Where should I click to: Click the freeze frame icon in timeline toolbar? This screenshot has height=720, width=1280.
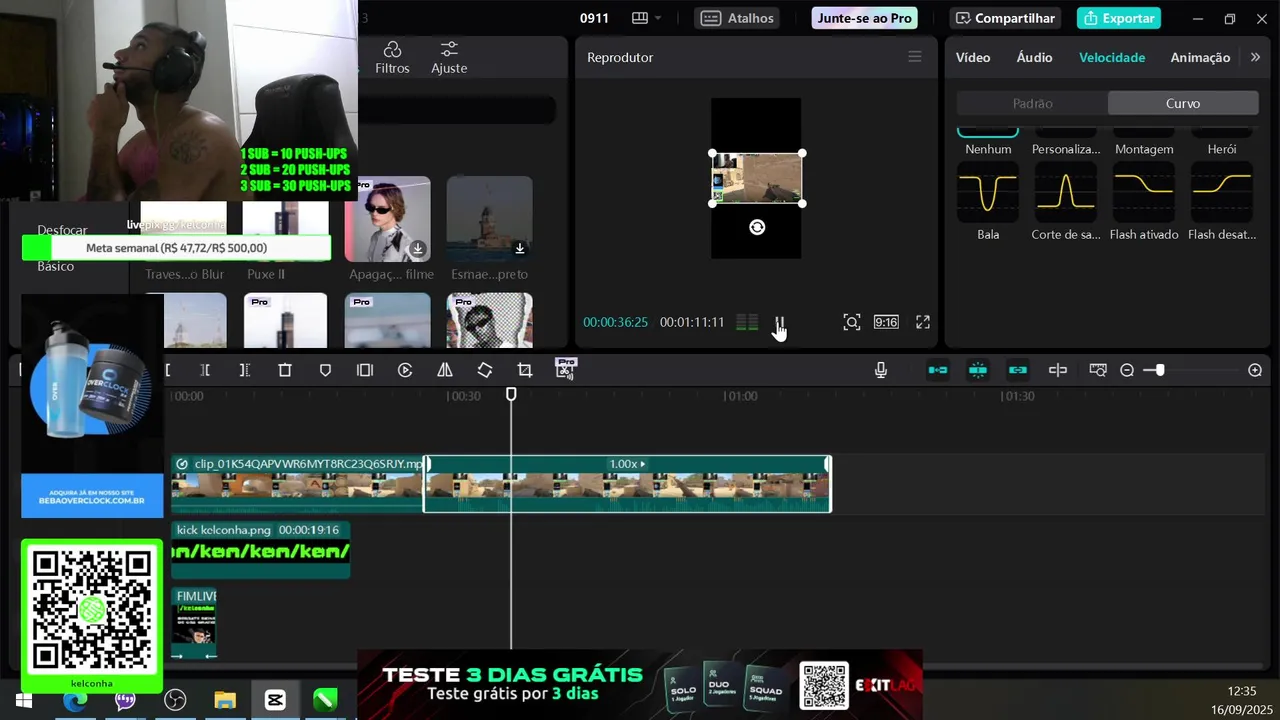[365, 370]
